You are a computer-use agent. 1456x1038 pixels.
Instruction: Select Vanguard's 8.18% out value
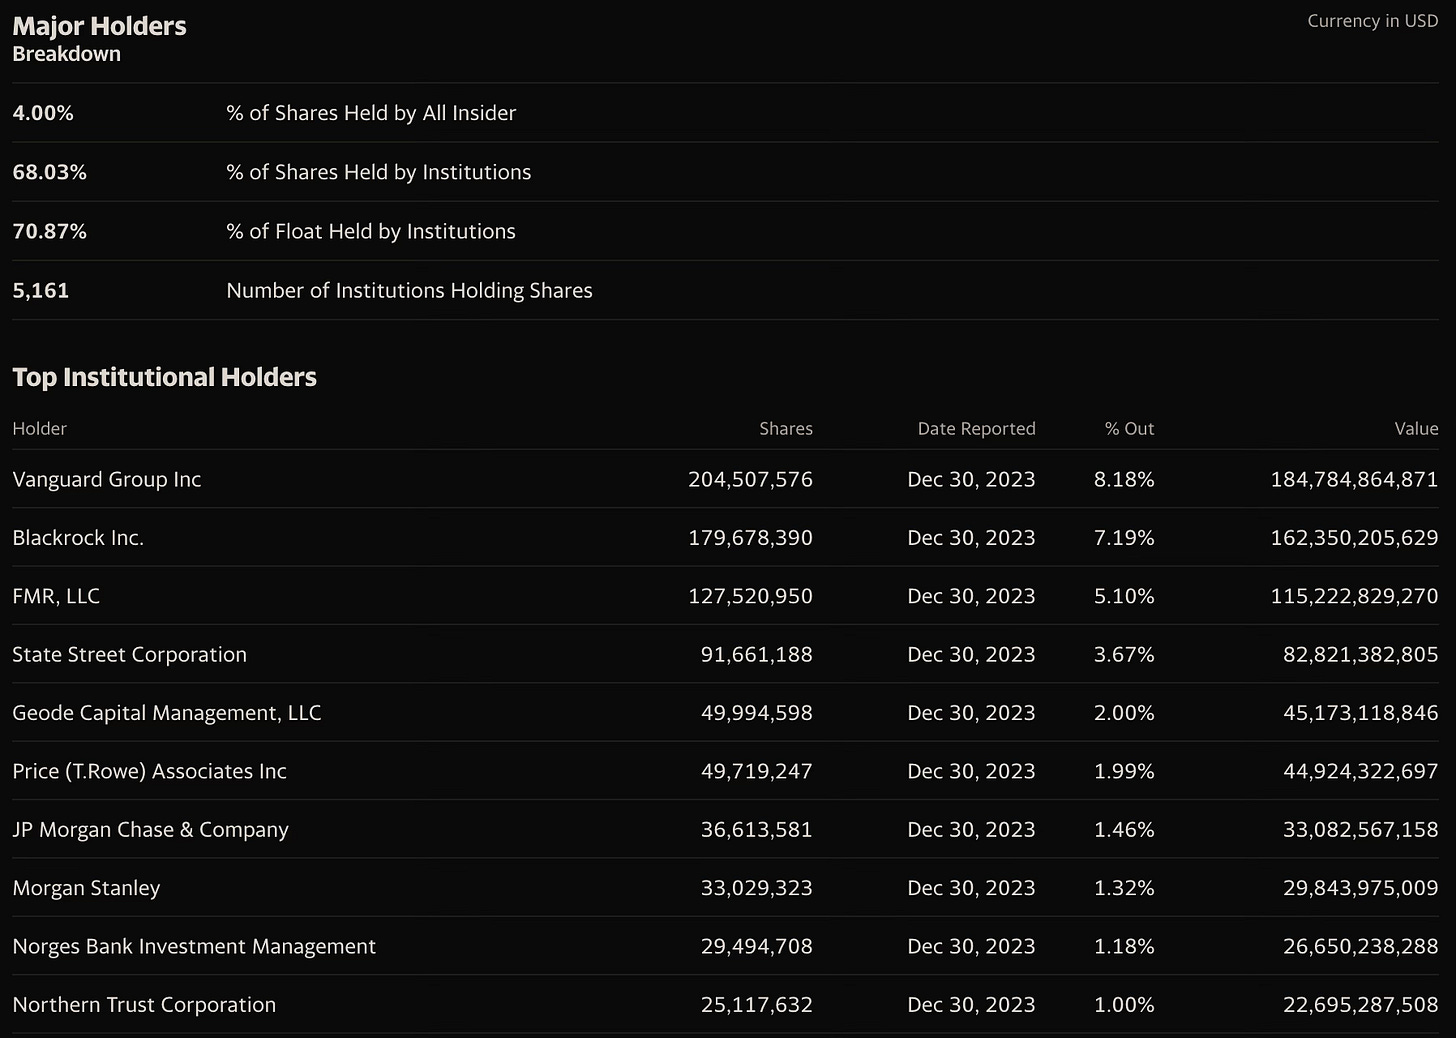pos(1124,479)
